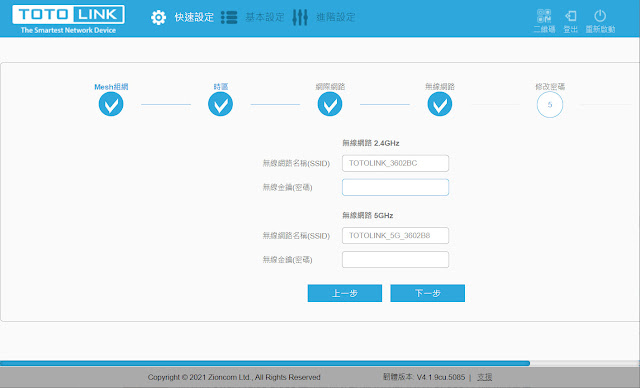Open the 支援 support link

484,377
